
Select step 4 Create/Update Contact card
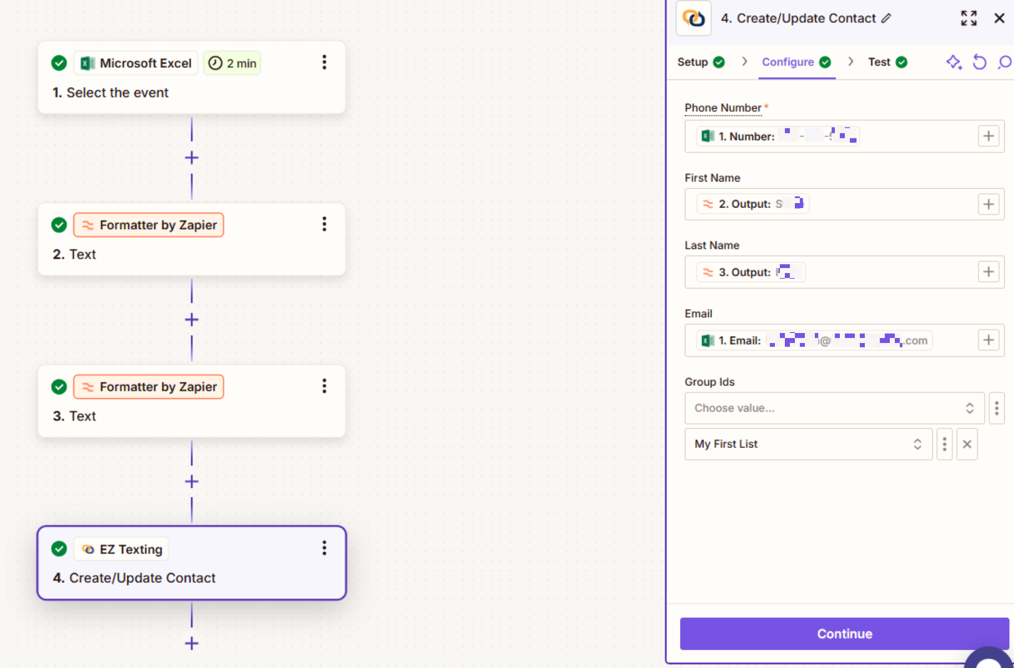pos(191,563)
